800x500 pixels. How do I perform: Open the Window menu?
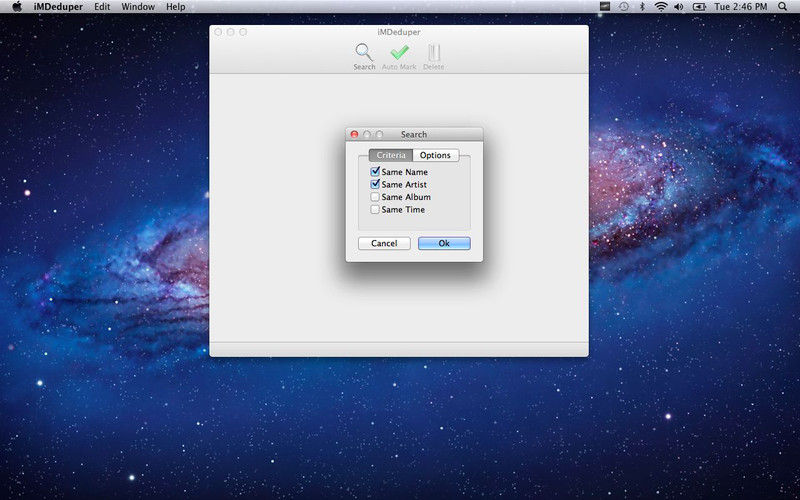(138, 7)
